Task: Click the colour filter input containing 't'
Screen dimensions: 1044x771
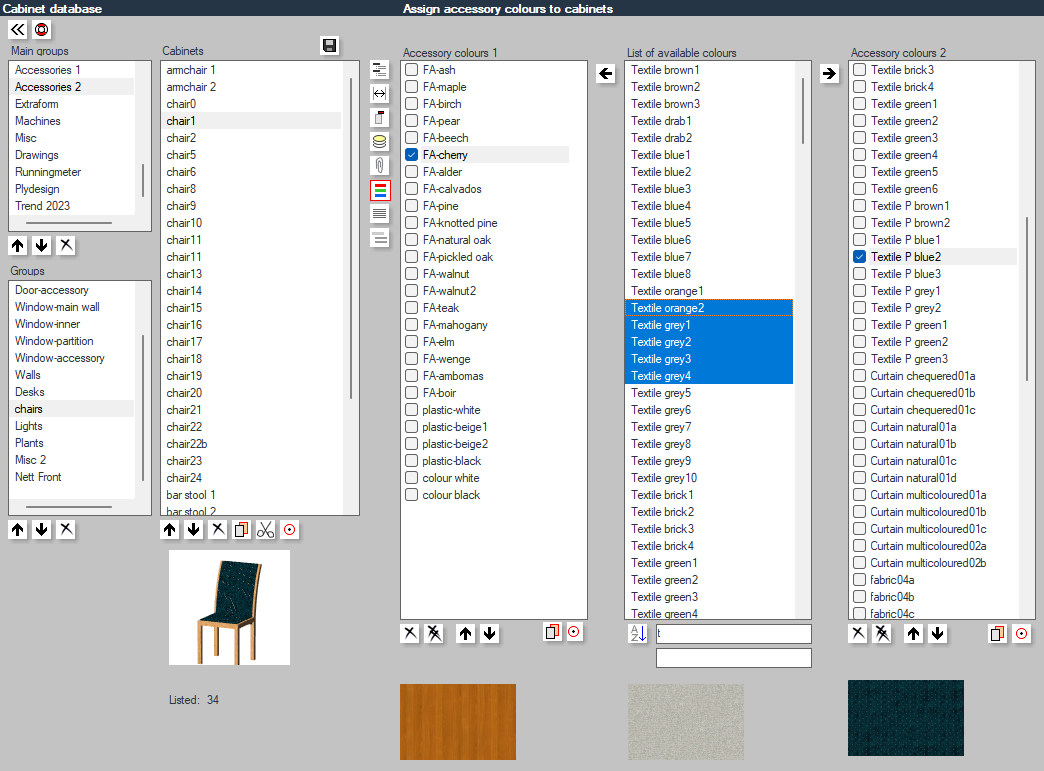Action: (733, 633)
